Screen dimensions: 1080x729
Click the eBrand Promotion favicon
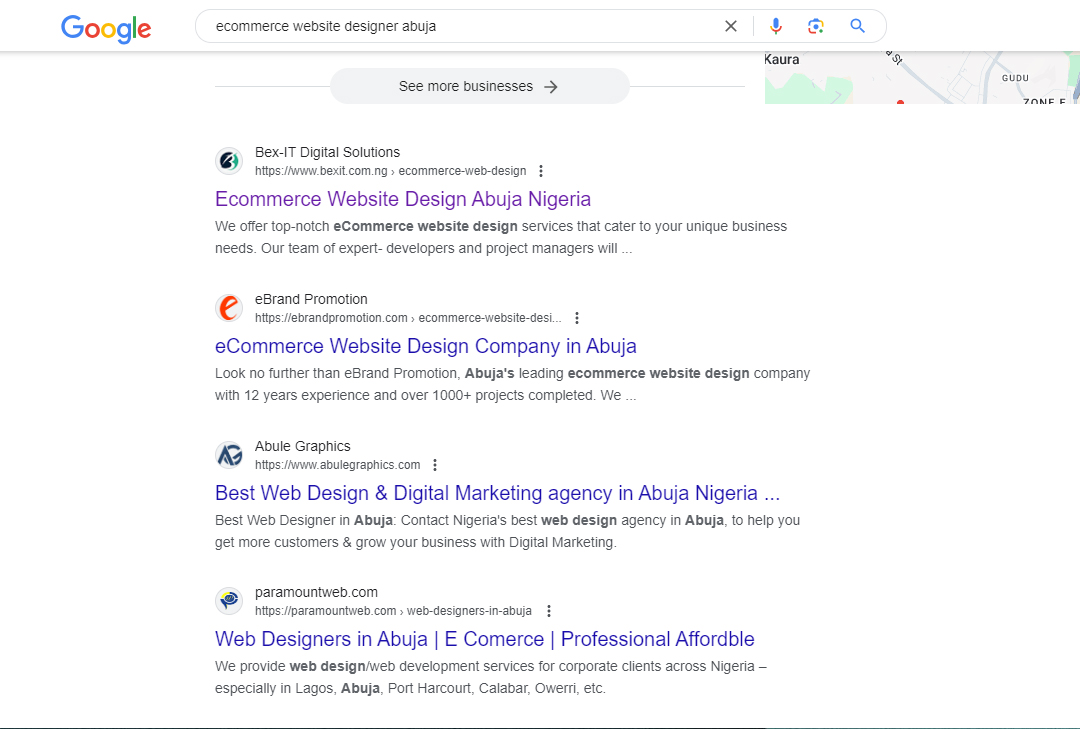pyautogui.click(x=229, y=308)
